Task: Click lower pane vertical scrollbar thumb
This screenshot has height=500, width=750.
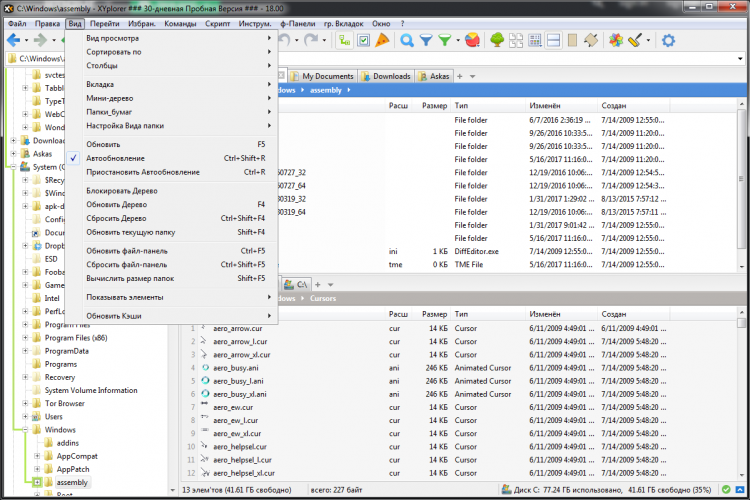Action: [x=742, y=324]
